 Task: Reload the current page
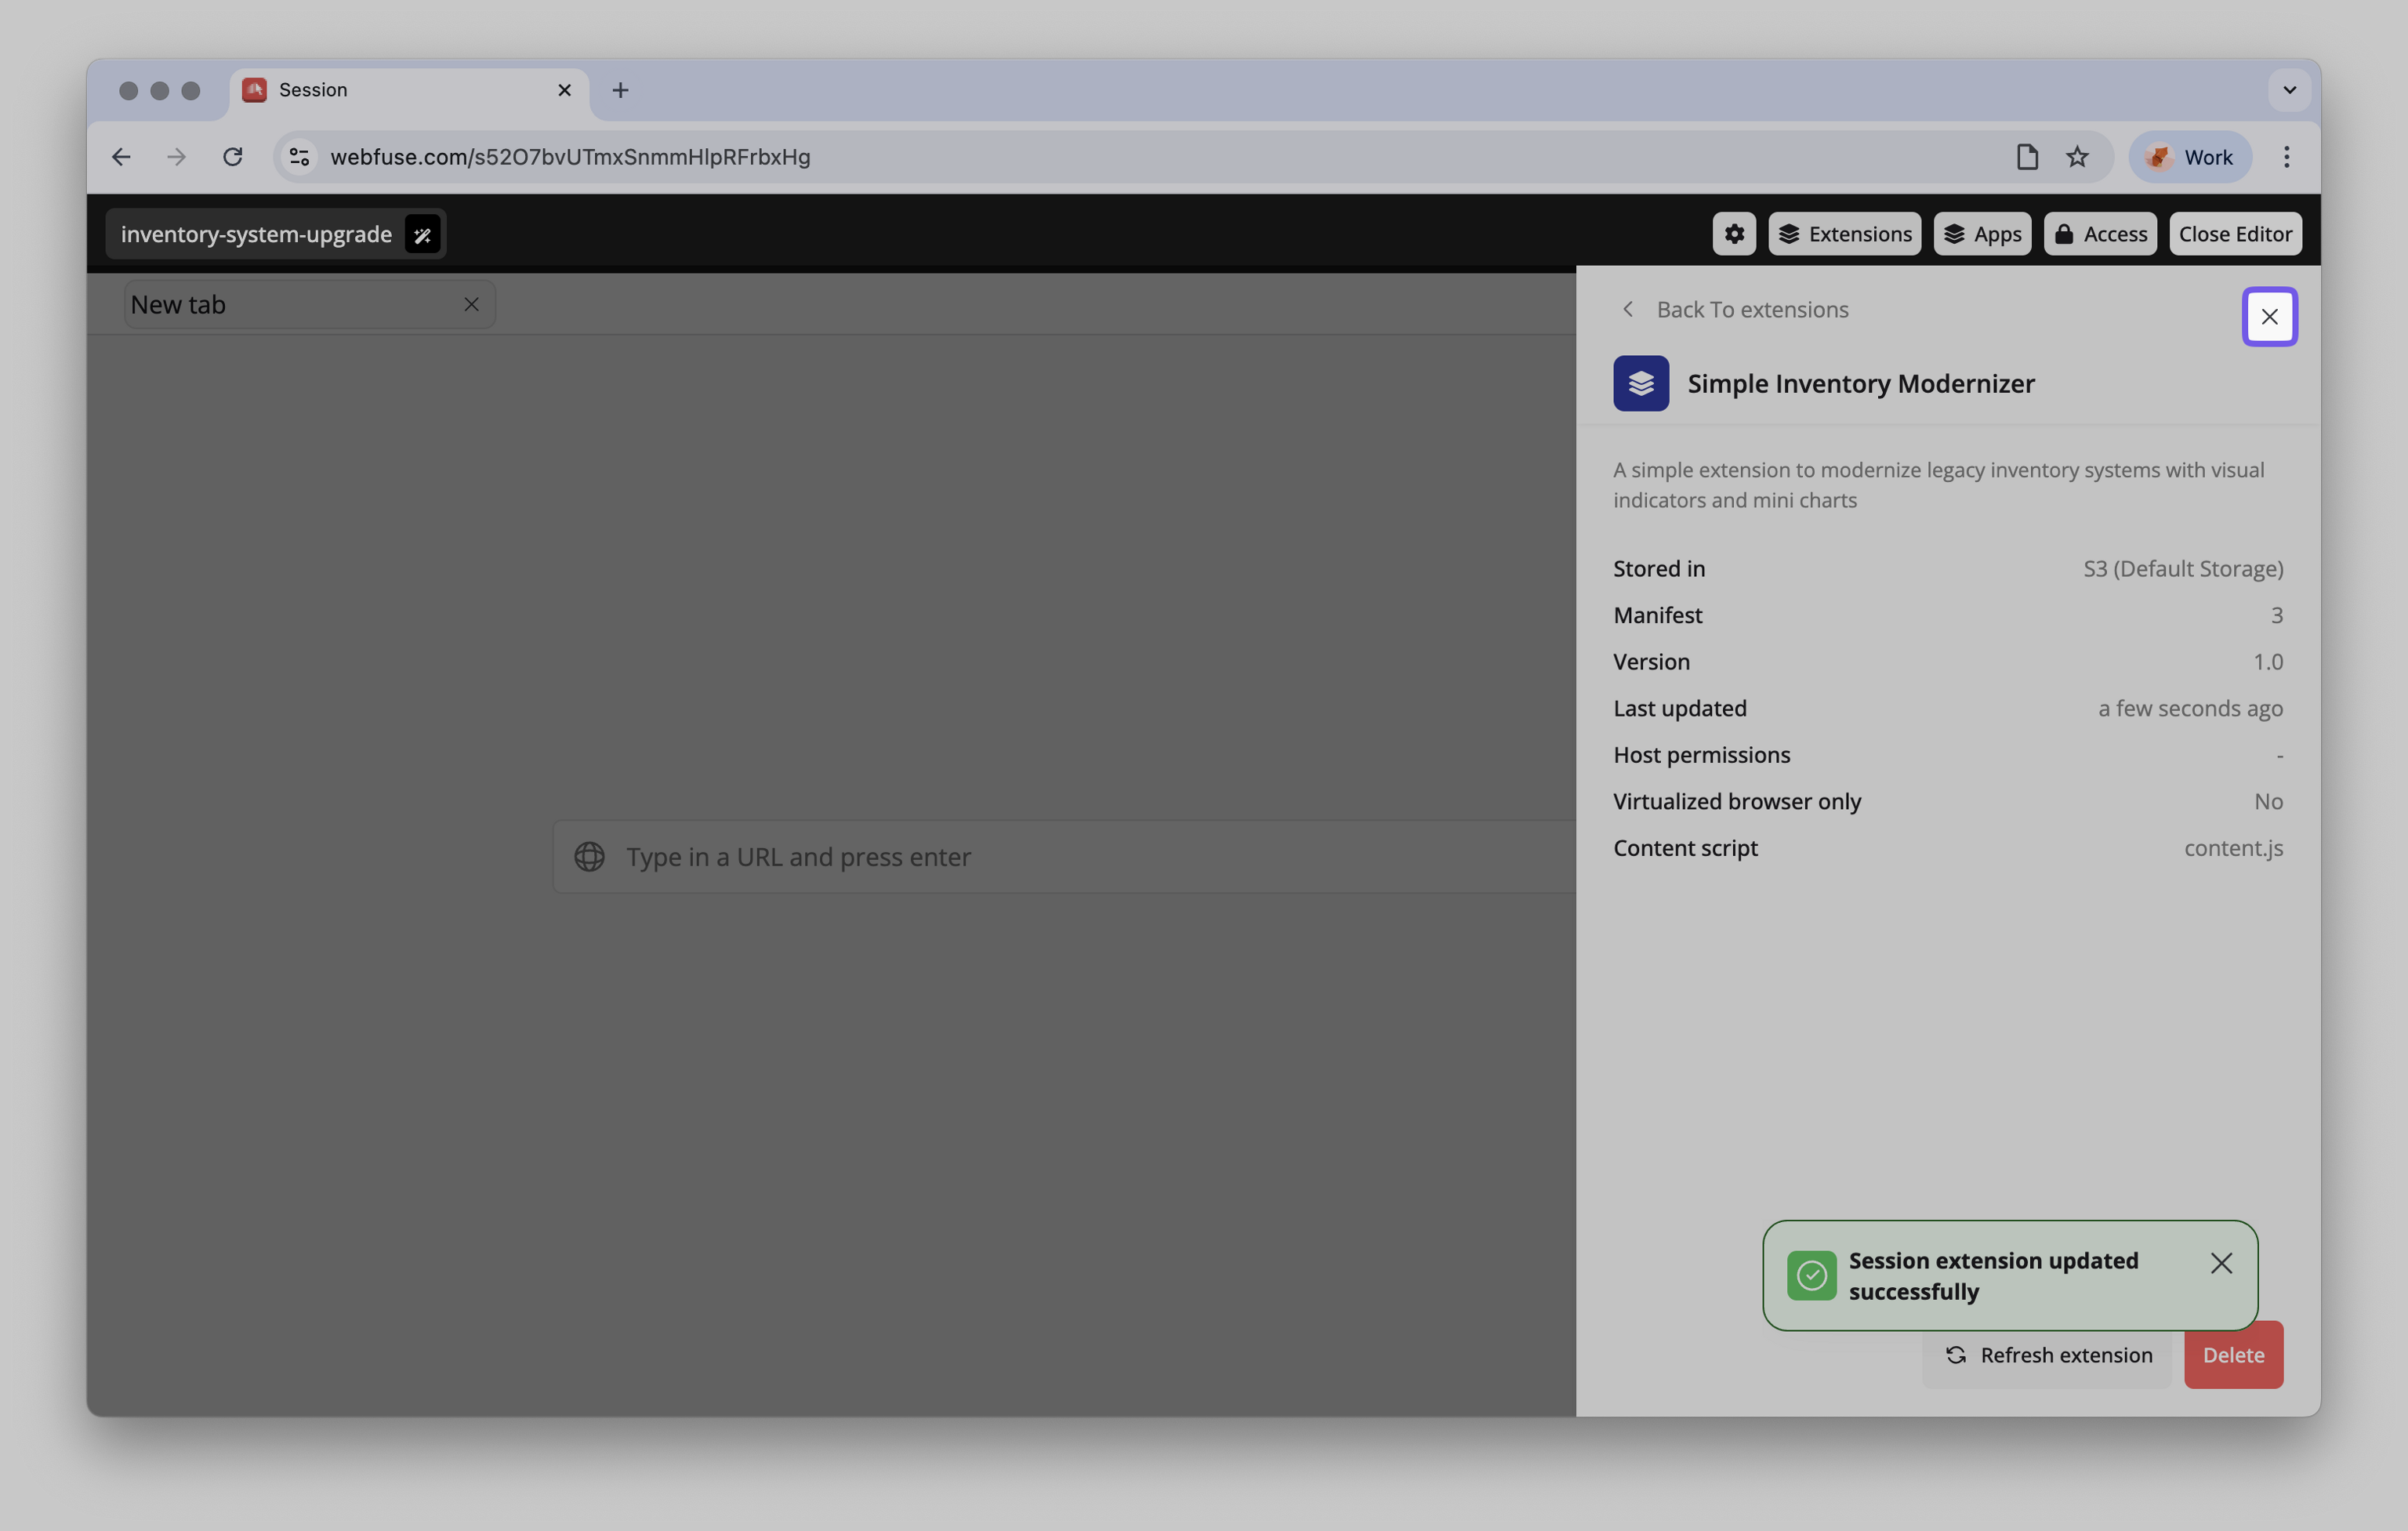coord(233,156)
